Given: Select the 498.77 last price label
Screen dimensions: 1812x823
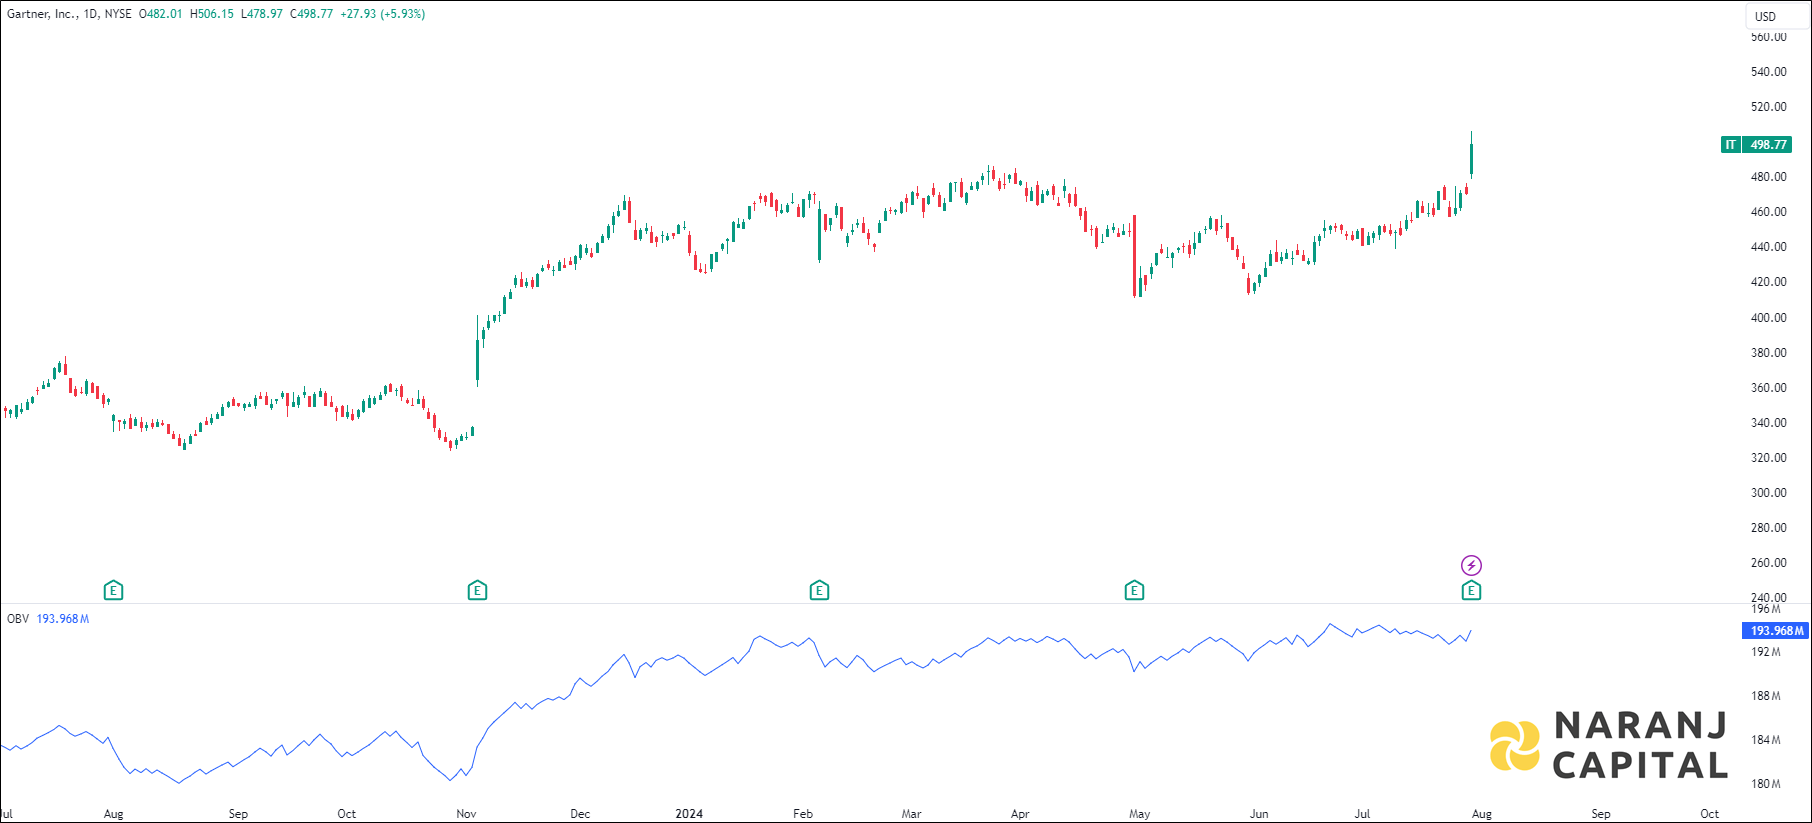Looking at the screenshot, I should [1768, 145].
